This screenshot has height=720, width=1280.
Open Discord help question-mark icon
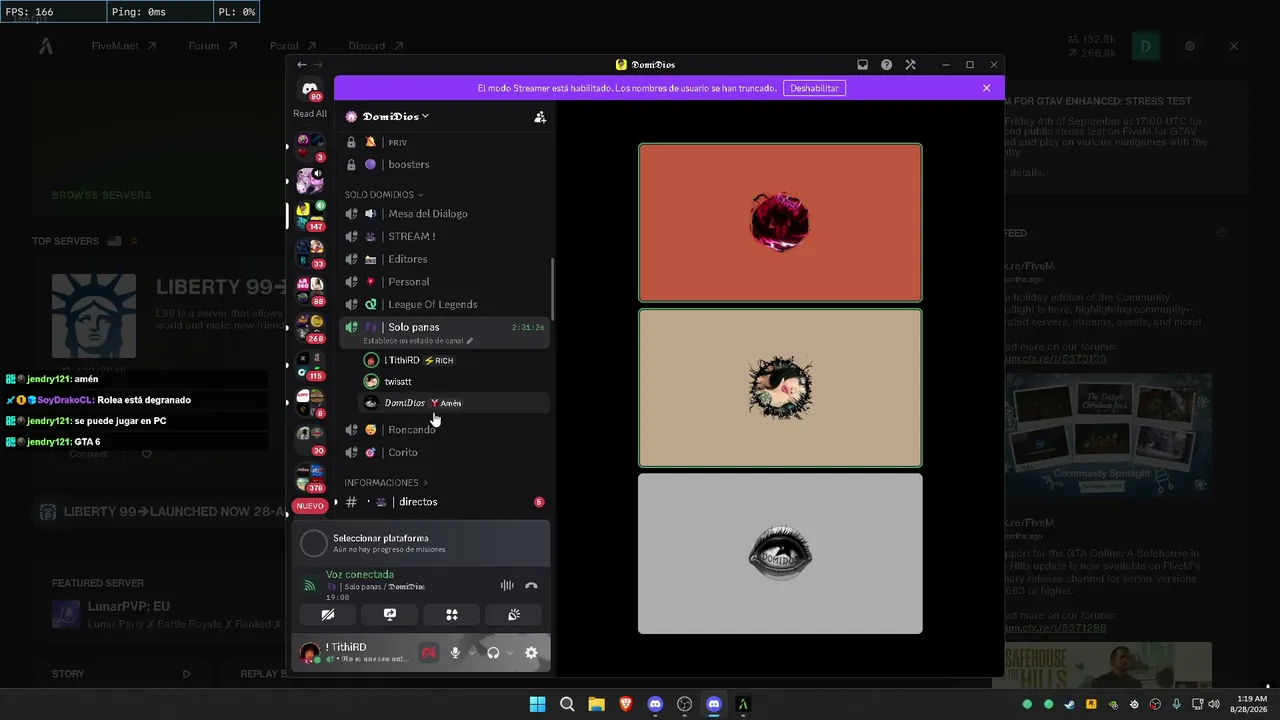click(x=886, y=65)
